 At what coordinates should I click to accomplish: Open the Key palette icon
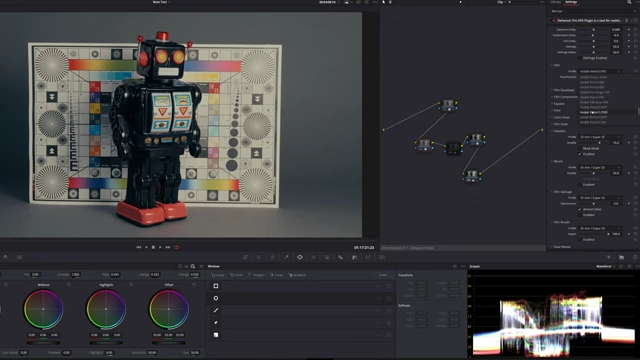tap(354, 257)
